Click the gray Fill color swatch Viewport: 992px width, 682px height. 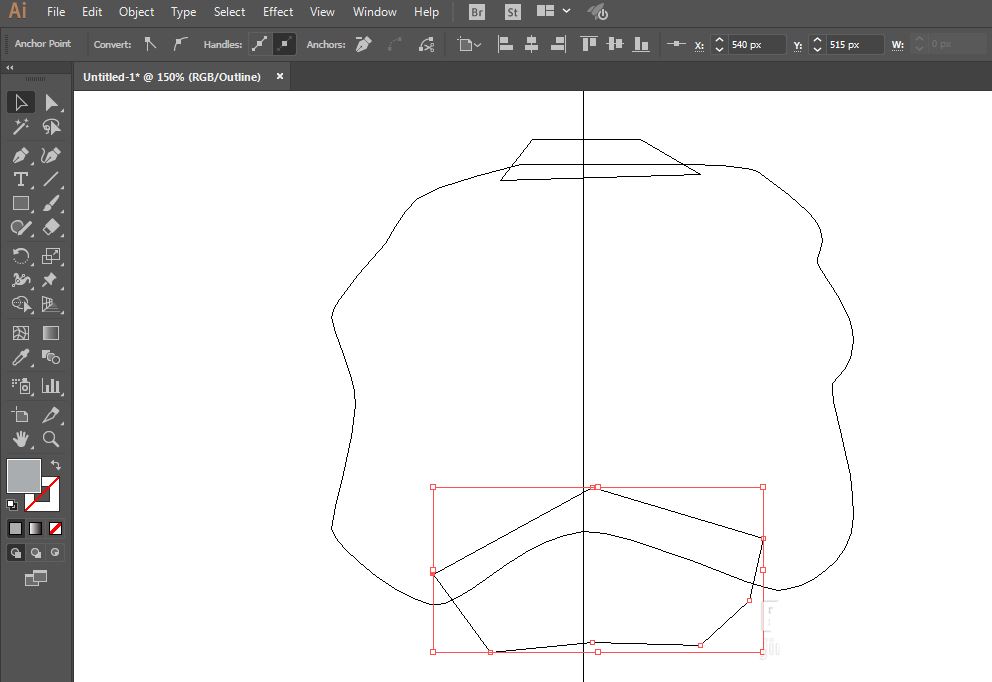(x=23, y=475)
